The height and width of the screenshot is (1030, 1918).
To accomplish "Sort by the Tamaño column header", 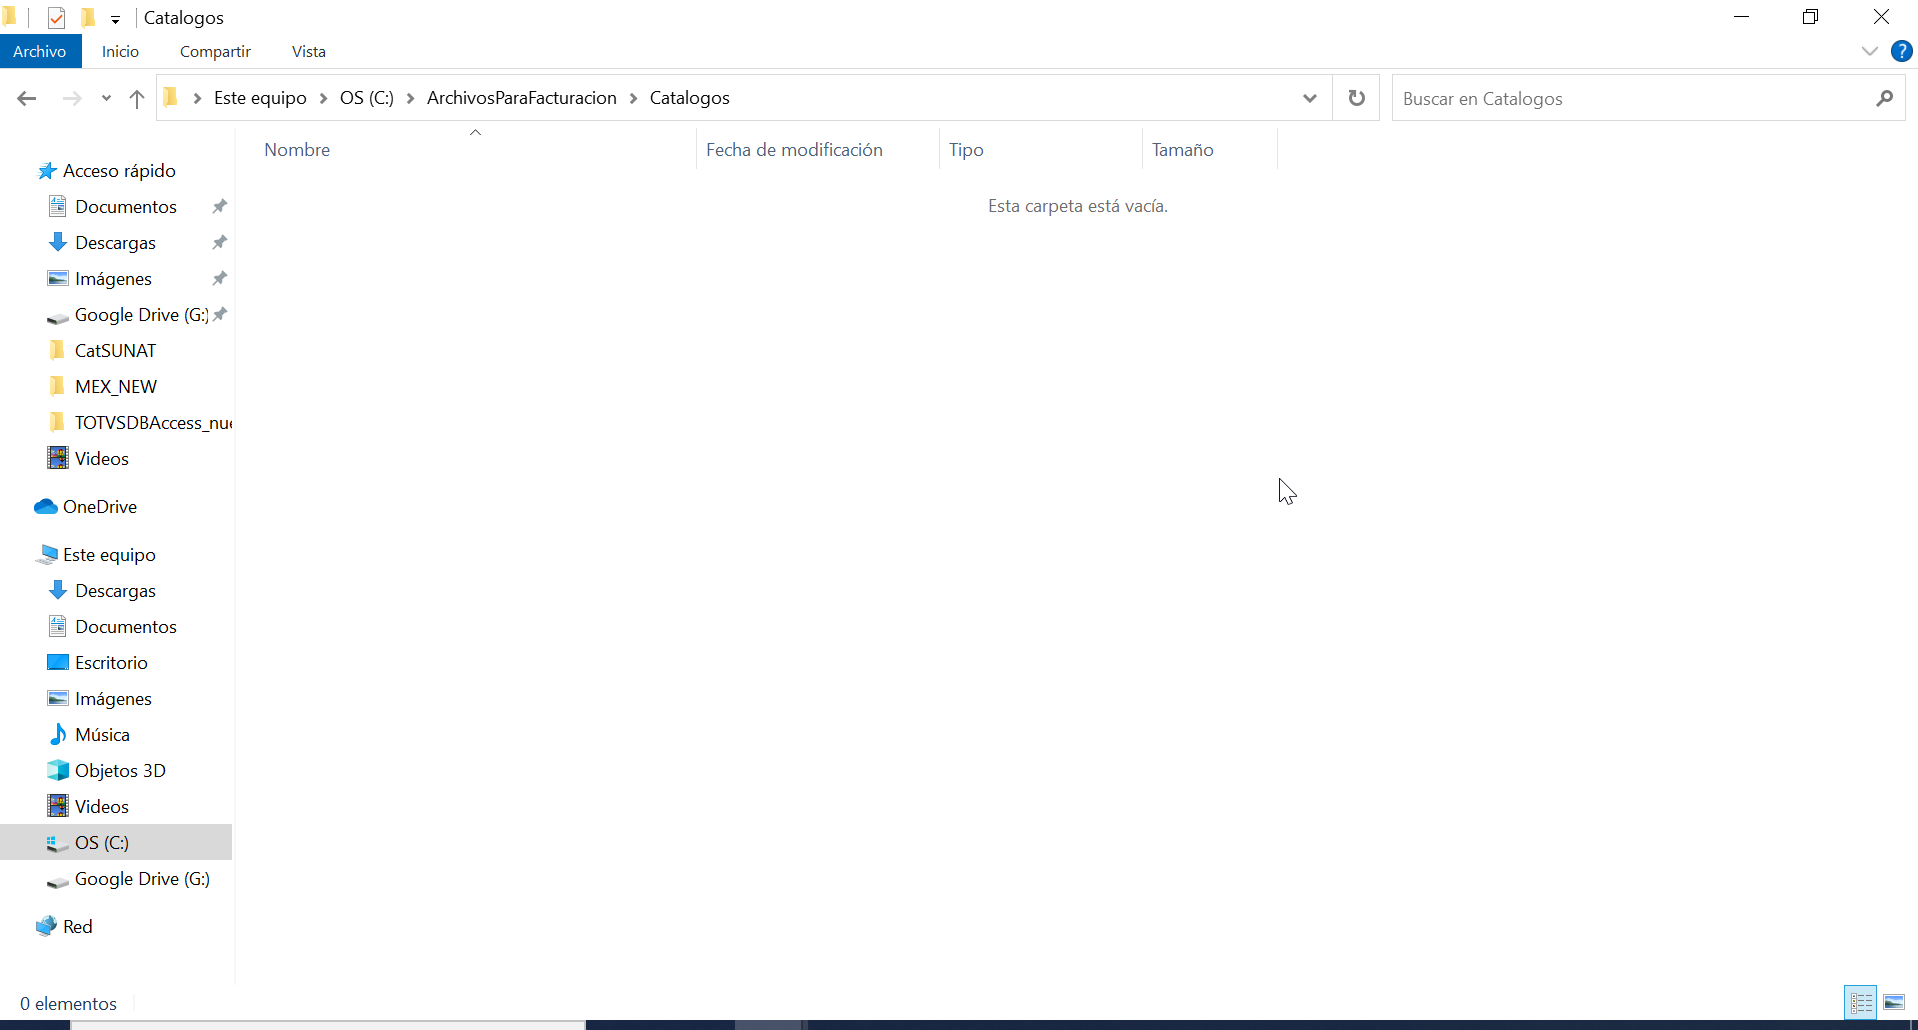I will coord(1209,149).
